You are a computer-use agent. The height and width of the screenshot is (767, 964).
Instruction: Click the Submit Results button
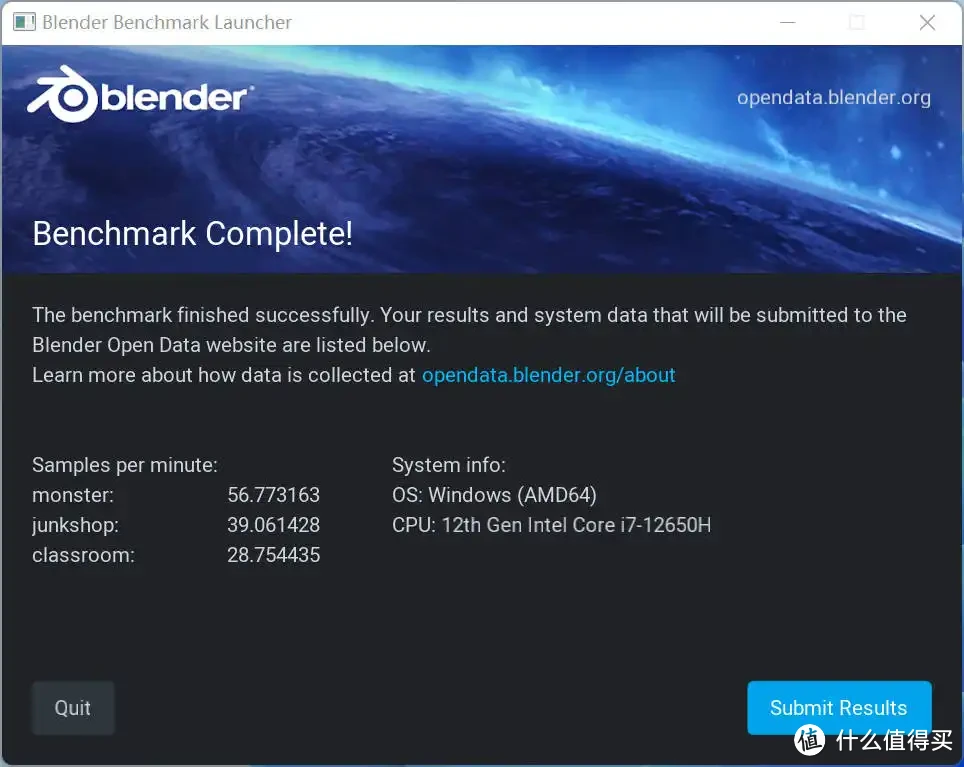[x=839, y=707]
